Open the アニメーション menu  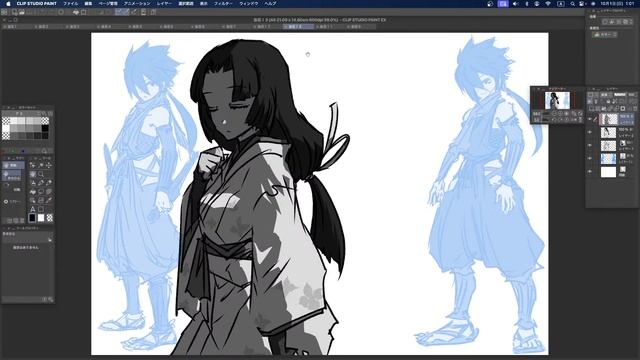[137, 3]
